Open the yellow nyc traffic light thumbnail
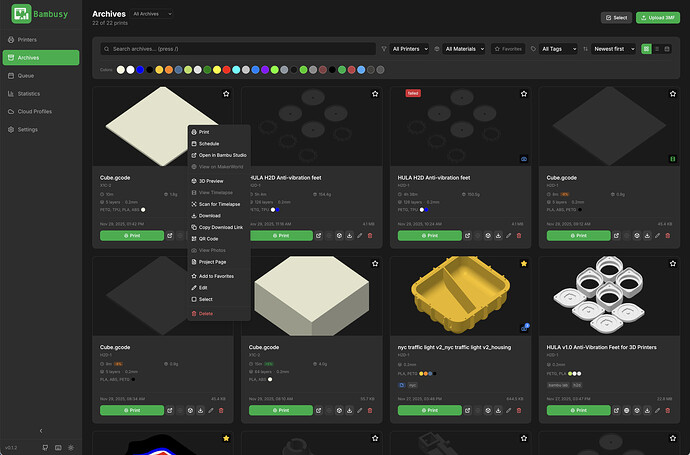Viewport: 690px width, 455px height. tap(460, 296)
